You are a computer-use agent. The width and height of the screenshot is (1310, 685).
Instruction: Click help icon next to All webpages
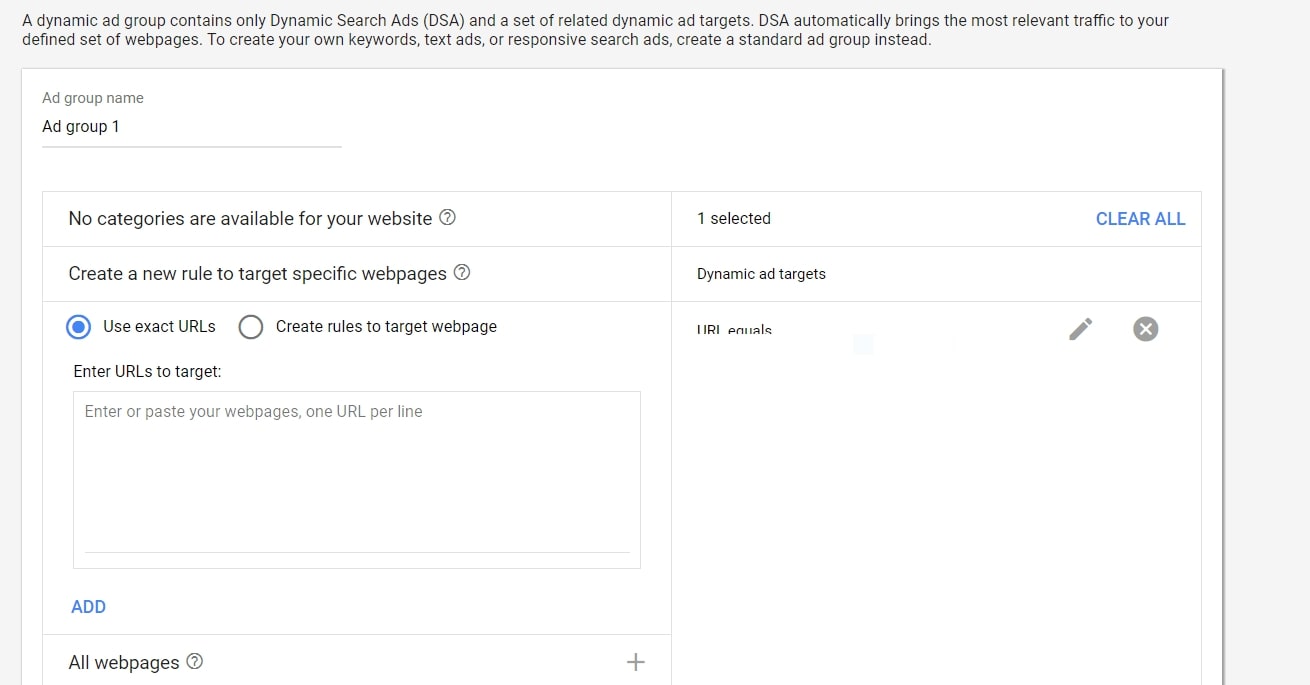click(195, 661)
